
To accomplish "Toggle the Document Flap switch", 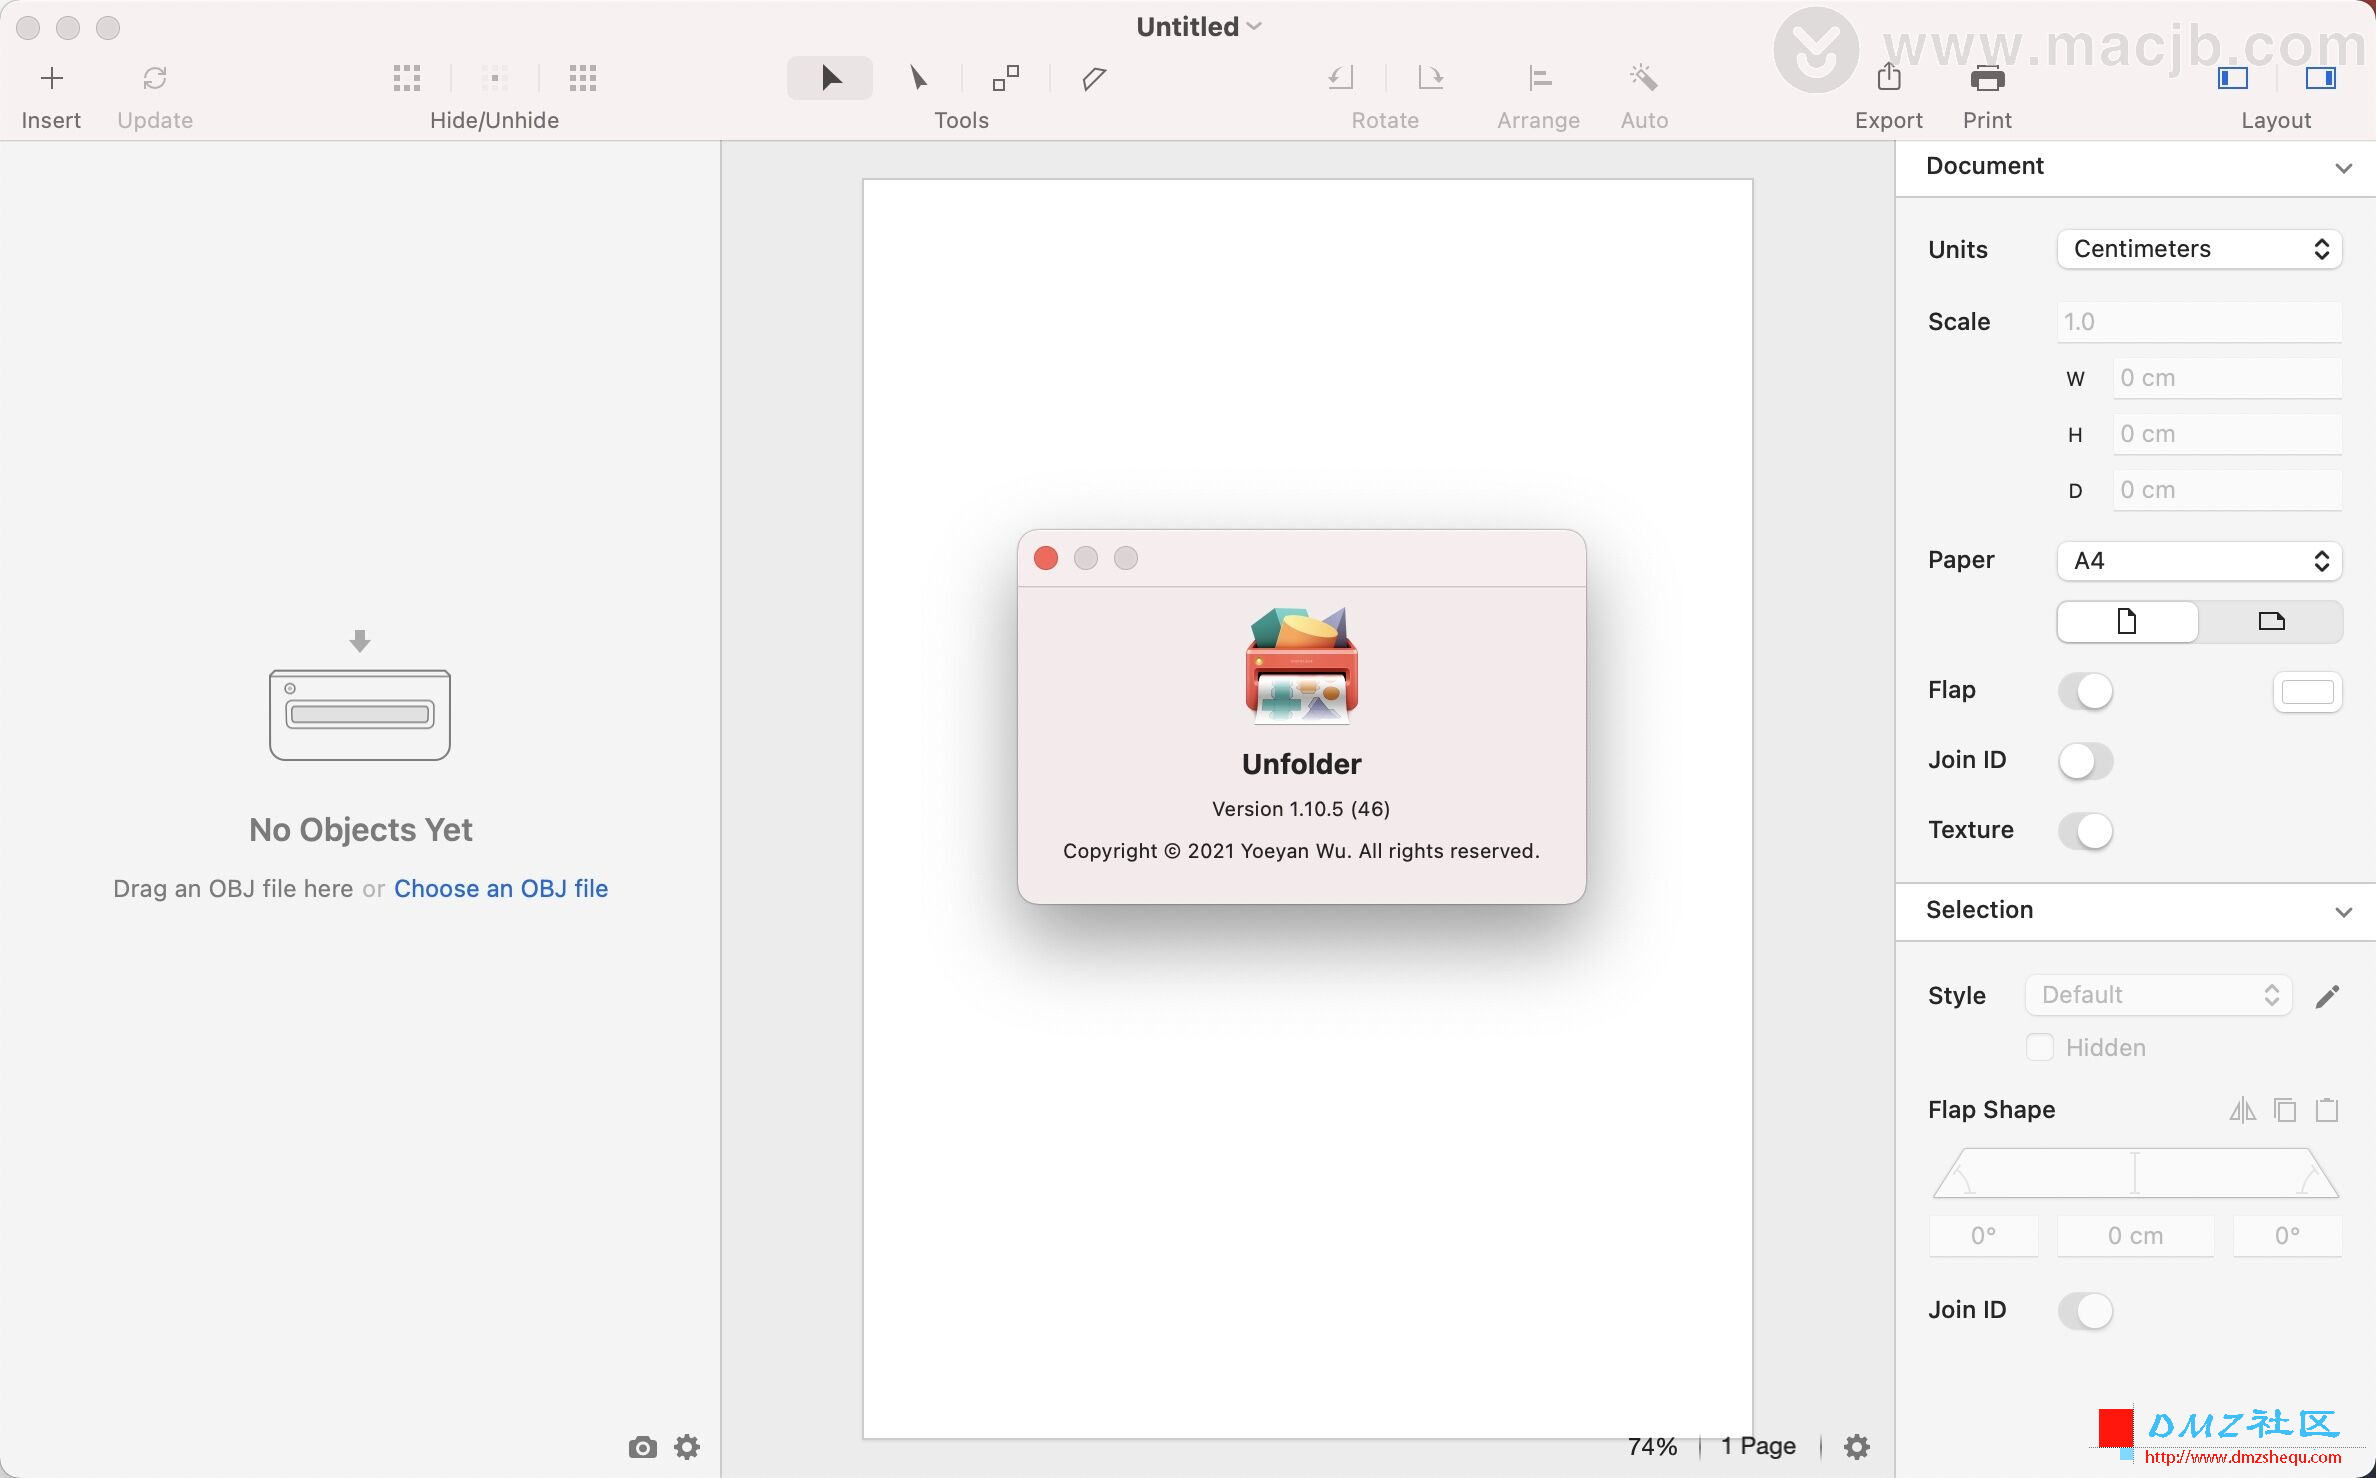I will click(2086, 691).
